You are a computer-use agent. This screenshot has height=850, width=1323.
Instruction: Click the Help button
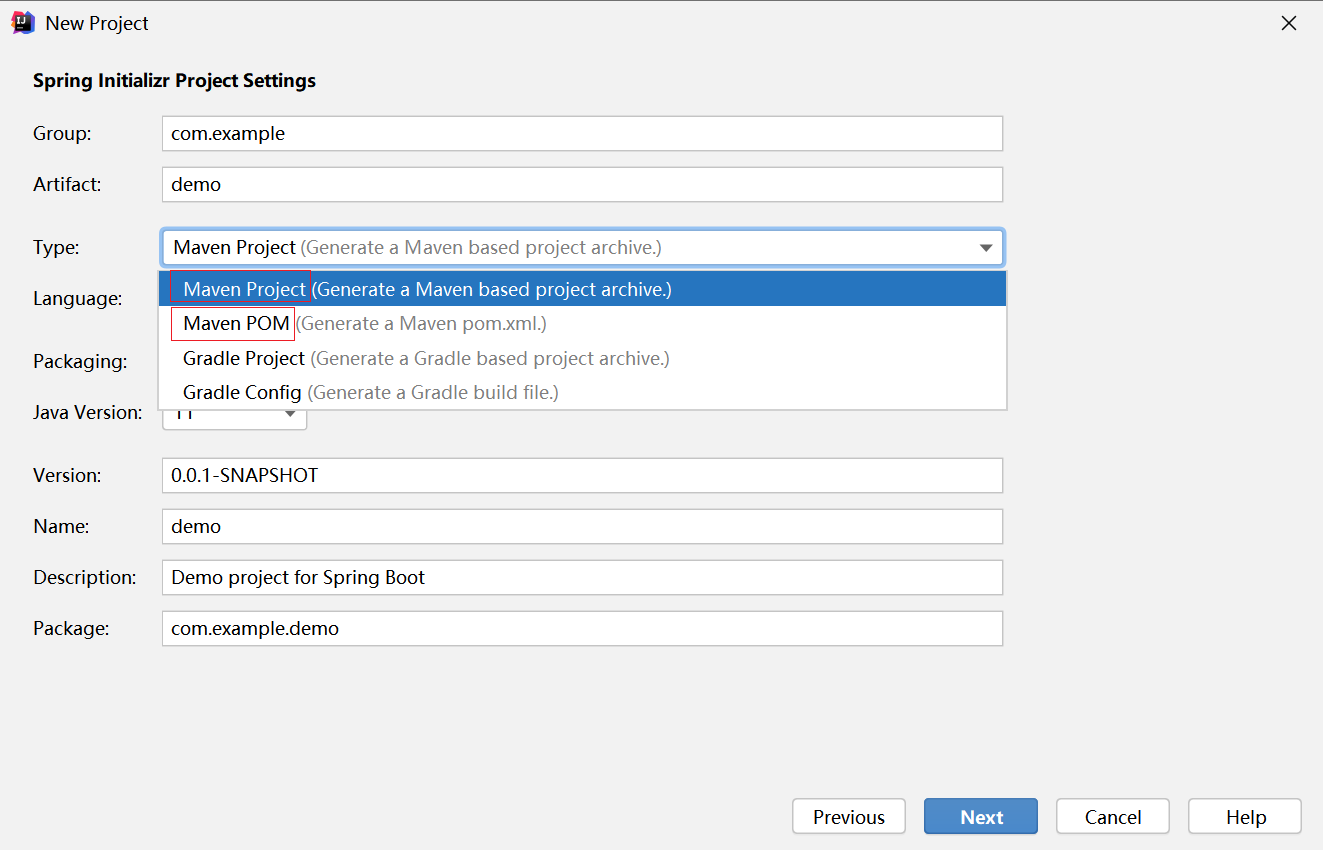point(1244,816)
